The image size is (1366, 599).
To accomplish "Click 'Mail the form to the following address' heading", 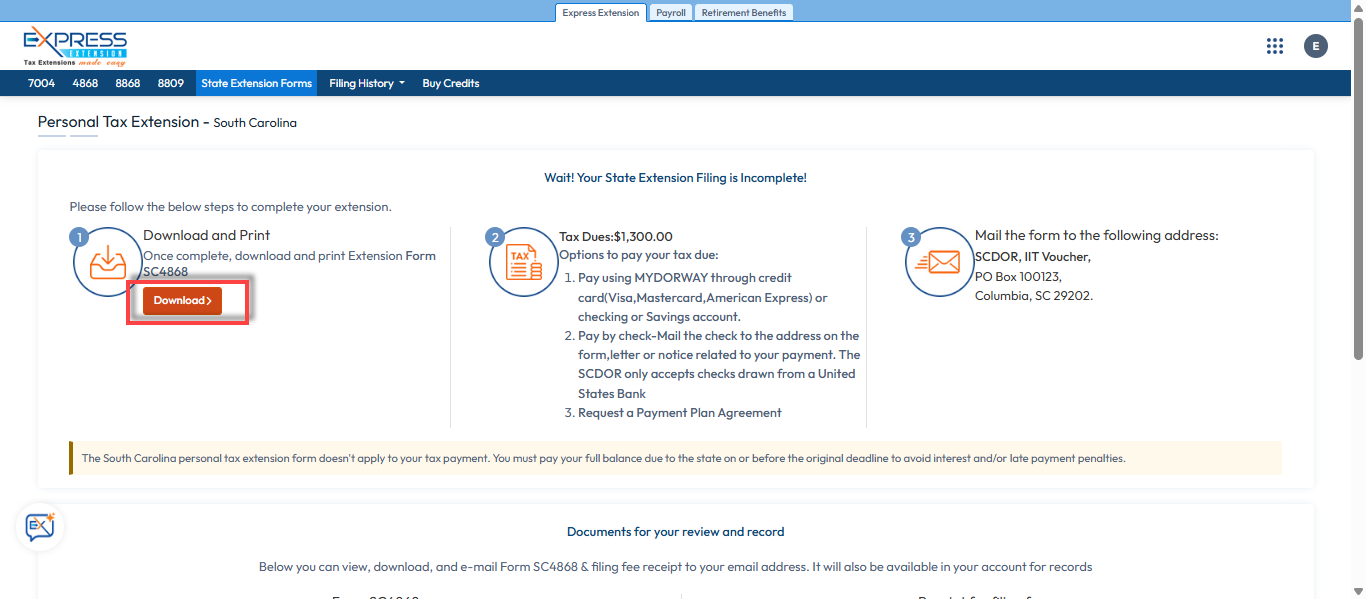I will pyautogui.click(x=1097, y=236).
